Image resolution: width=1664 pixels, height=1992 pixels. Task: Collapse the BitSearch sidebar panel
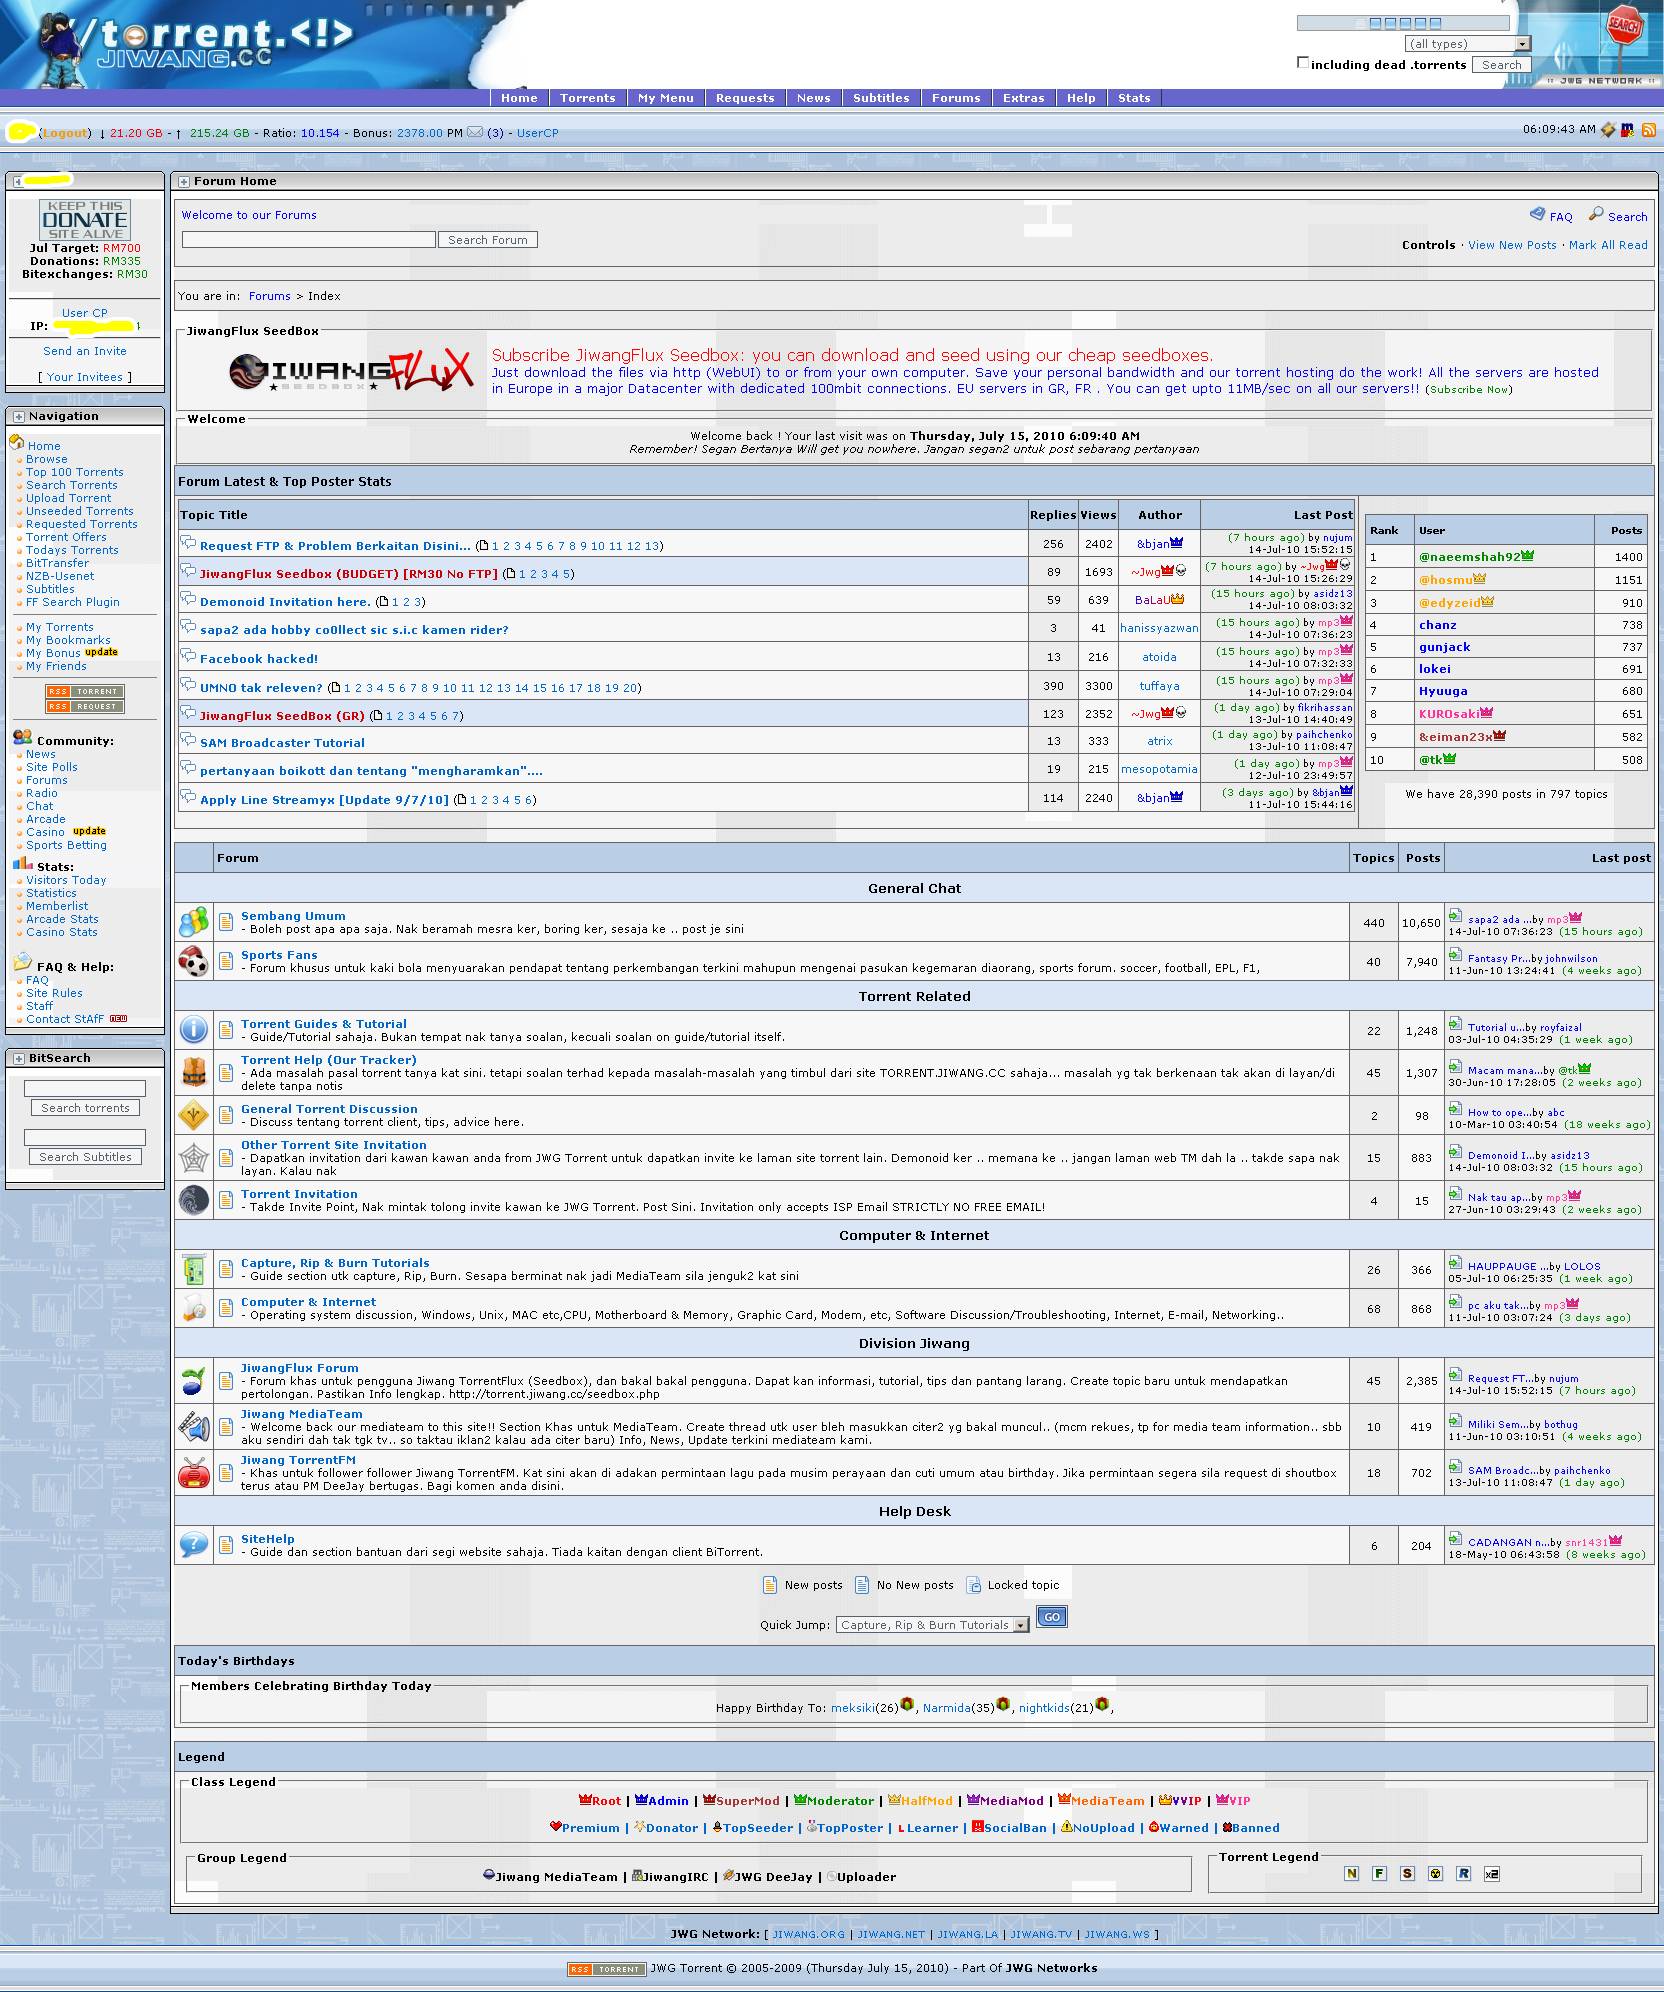(19, 1059)
